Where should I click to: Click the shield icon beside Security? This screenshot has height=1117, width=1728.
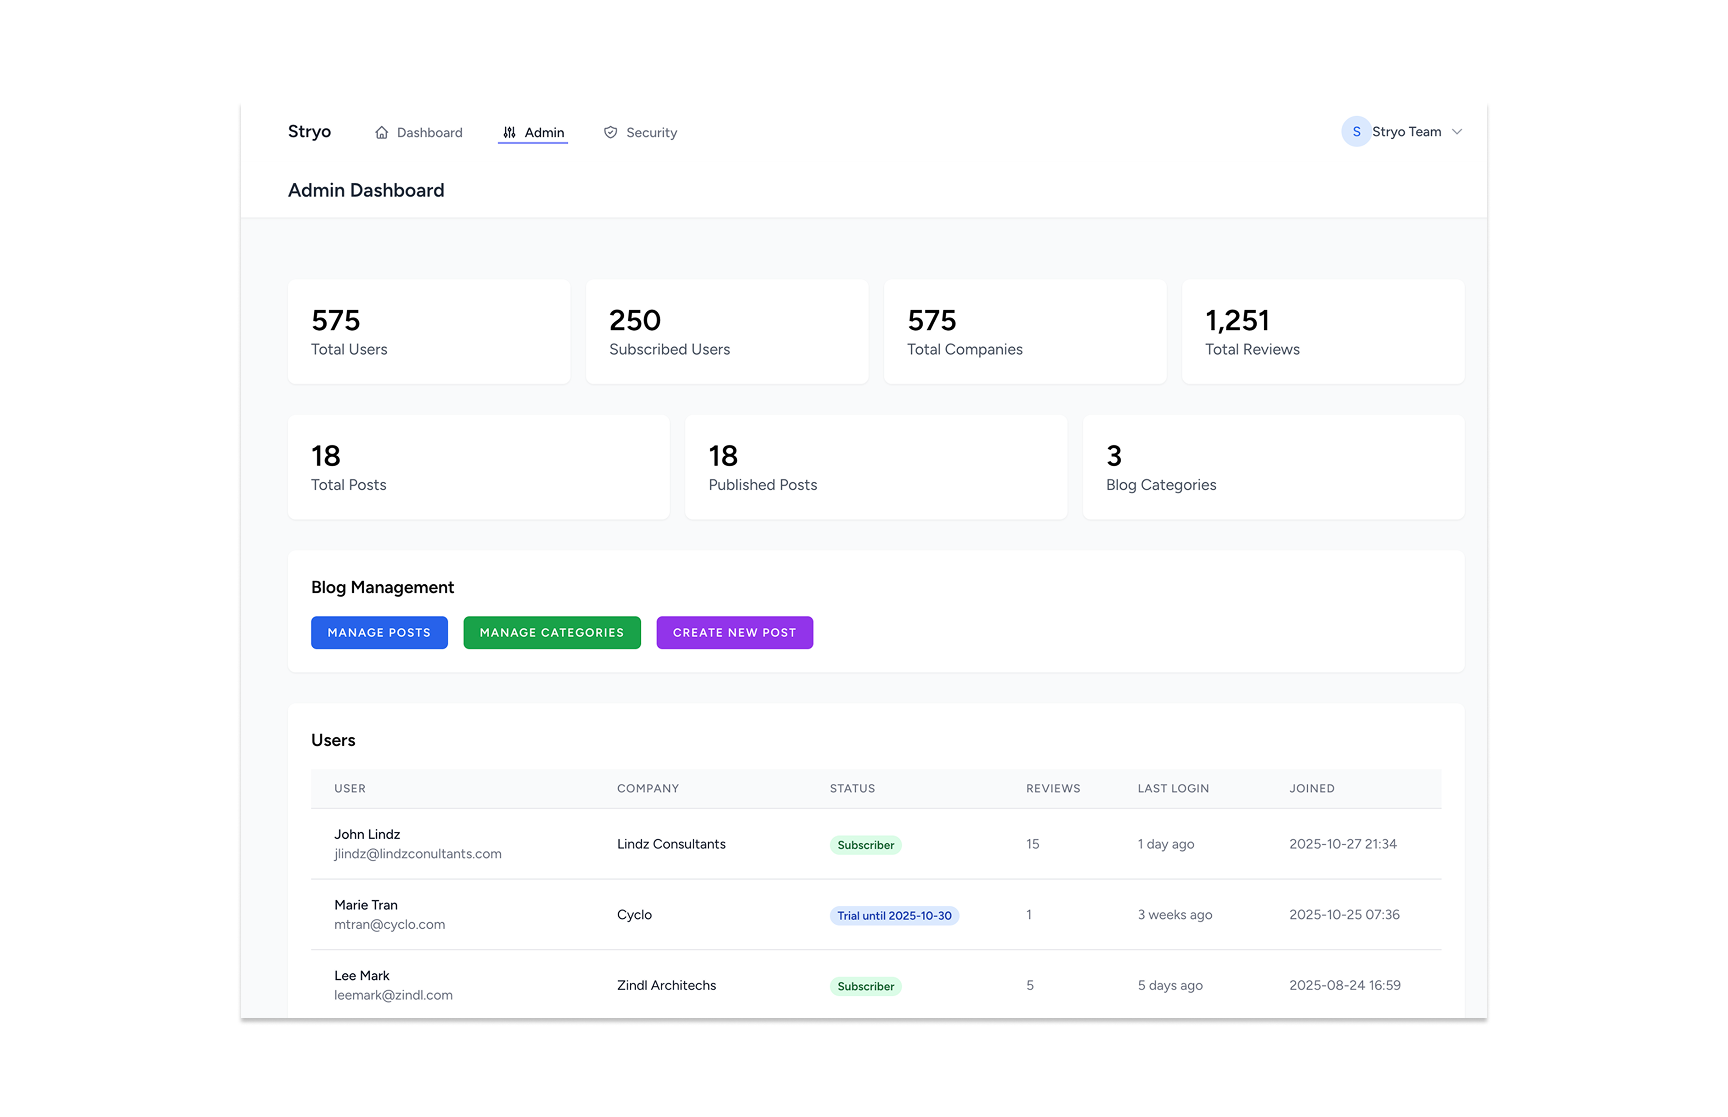(610, 133)
